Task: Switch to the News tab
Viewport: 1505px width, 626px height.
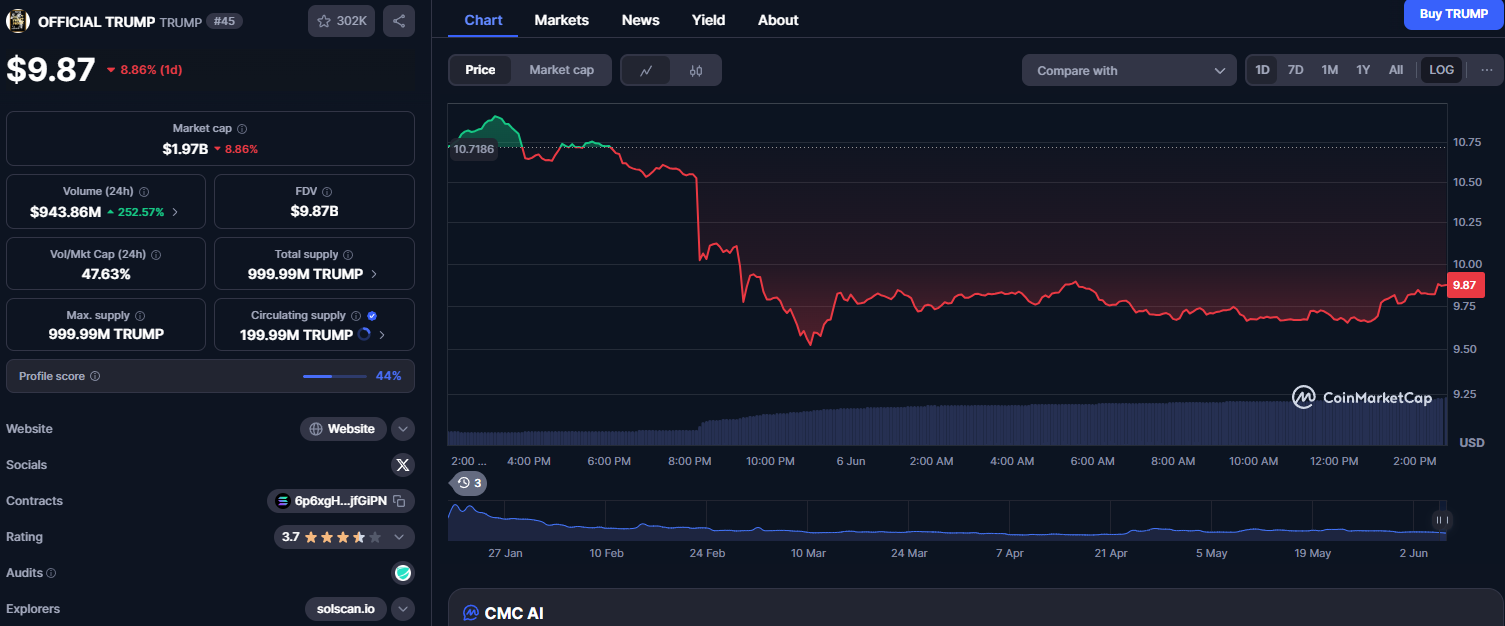Action: tap(640, 20)
